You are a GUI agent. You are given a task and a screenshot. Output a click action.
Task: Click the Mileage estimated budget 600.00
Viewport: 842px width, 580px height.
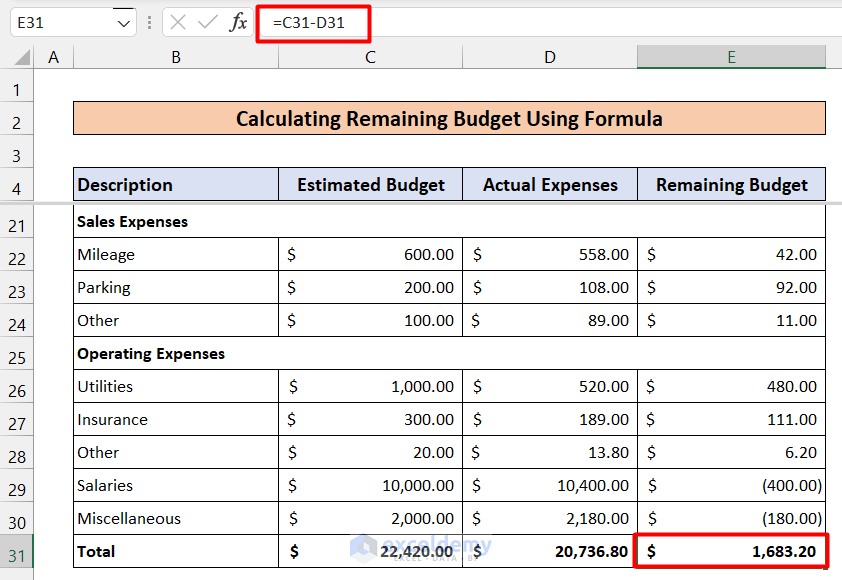(370, 254)
